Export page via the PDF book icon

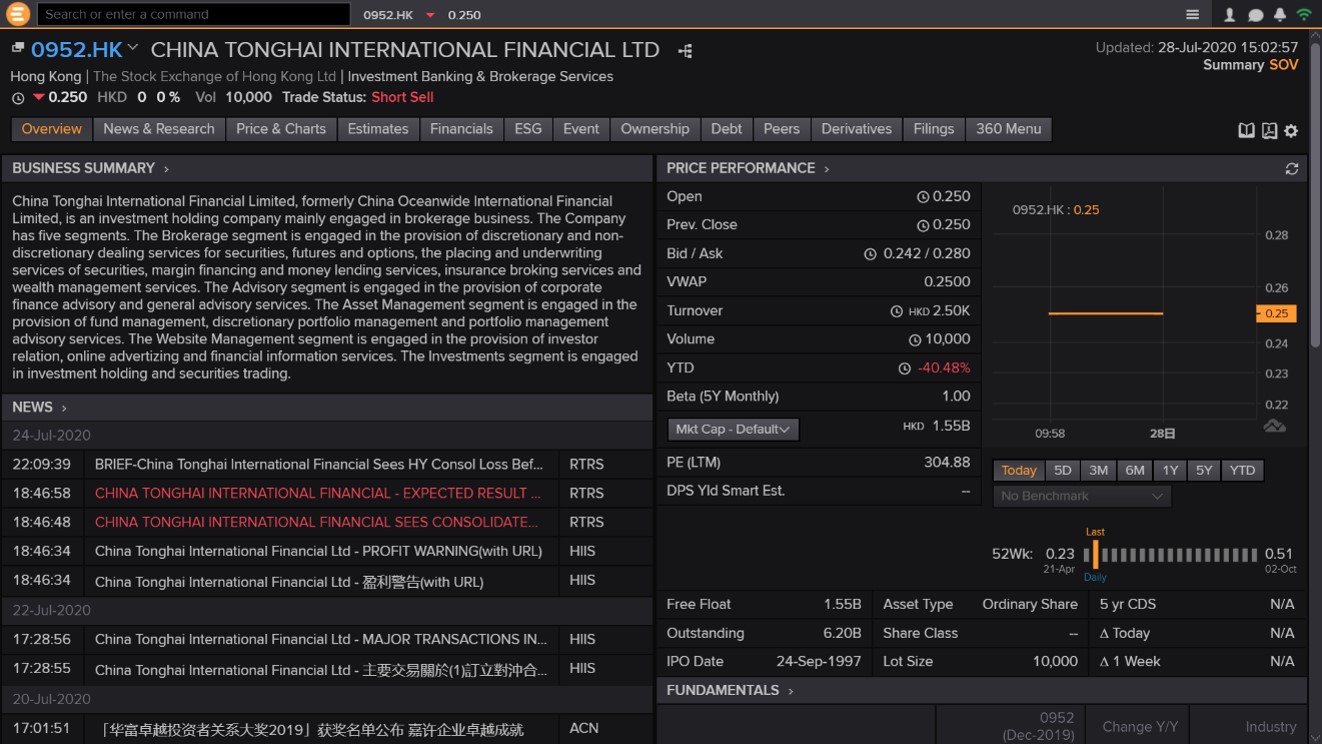pyautogui.click(x=1269, y=130)
